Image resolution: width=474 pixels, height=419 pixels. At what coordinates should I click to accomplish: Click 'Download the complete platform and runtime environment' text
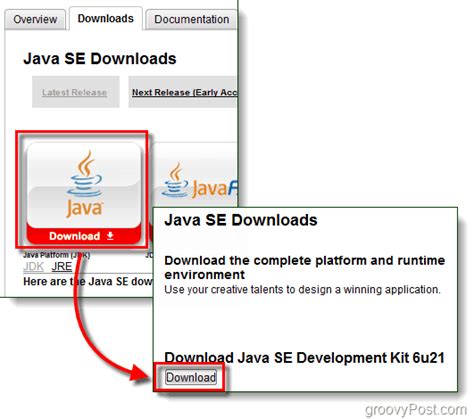click(305, 267)
